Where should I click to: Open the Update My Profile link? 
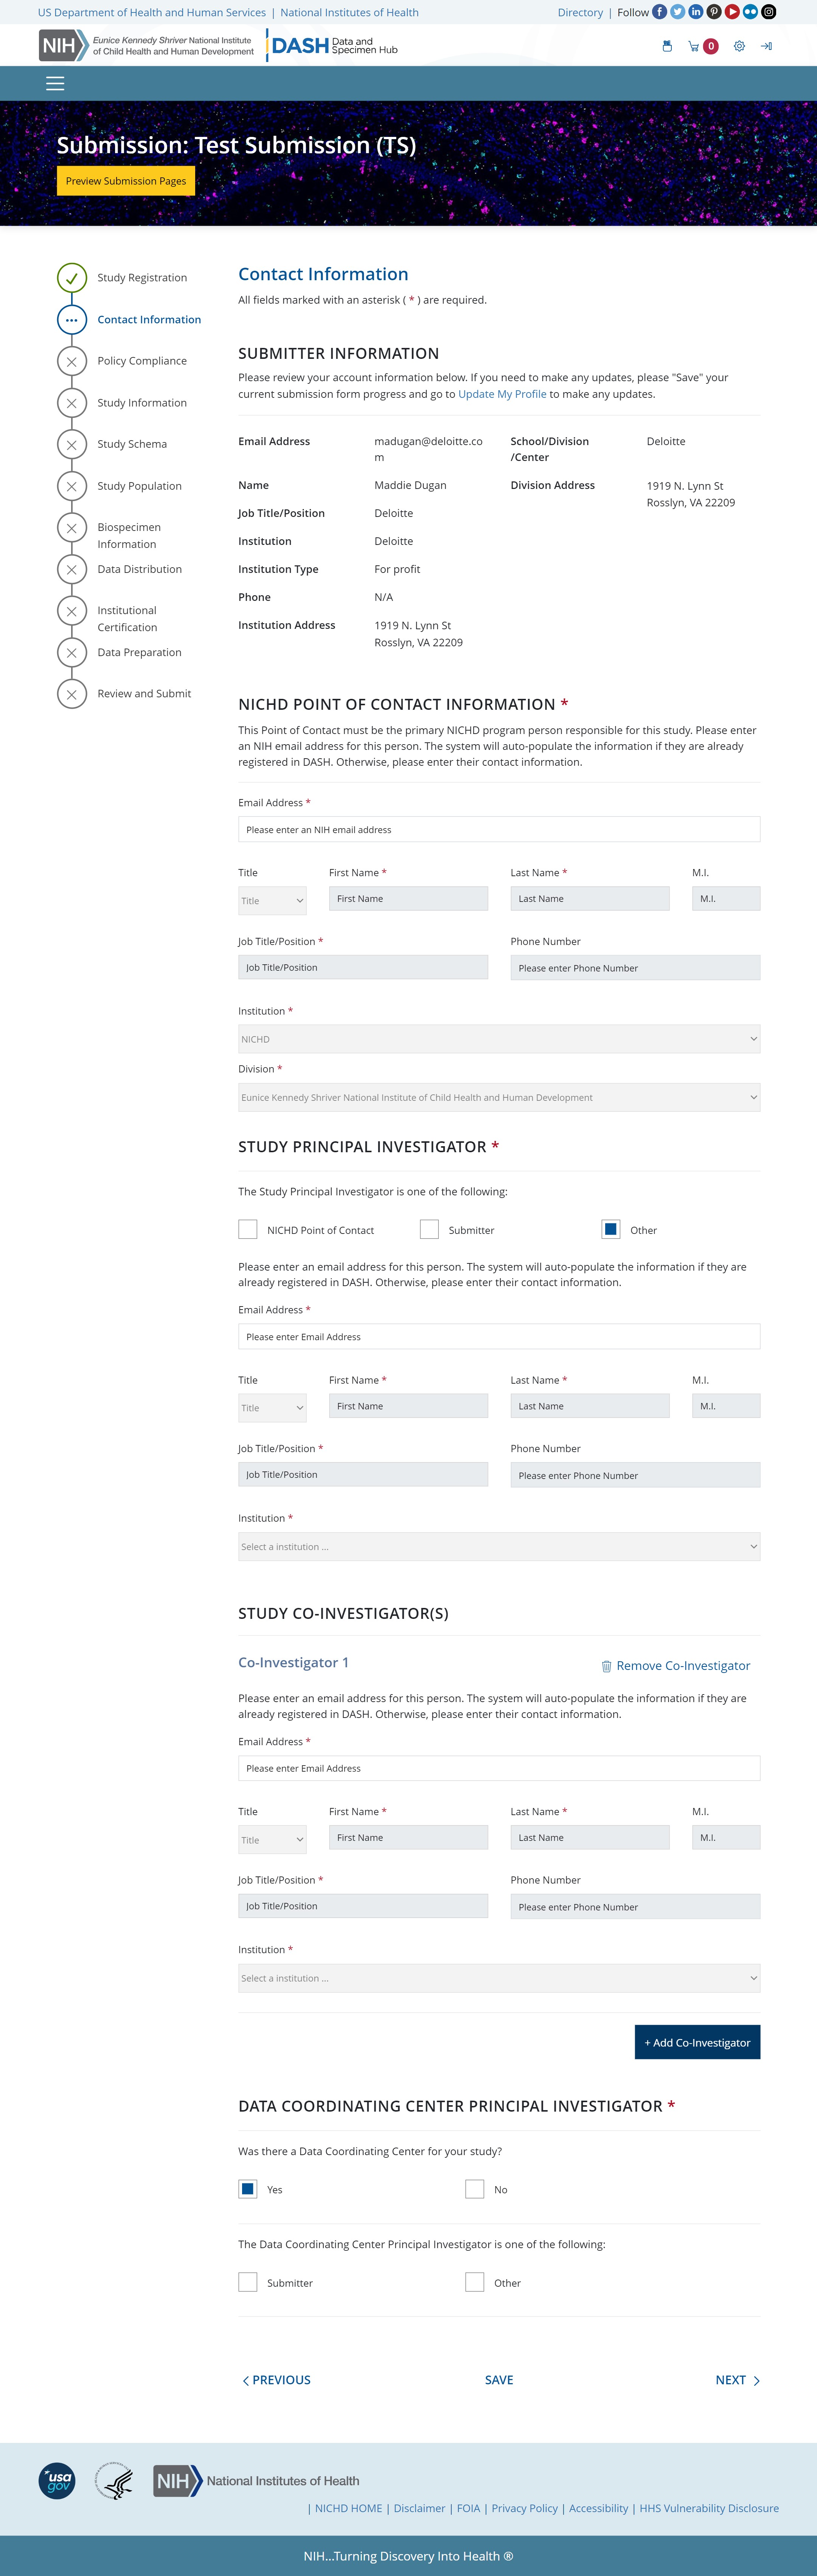coord(502,394)
